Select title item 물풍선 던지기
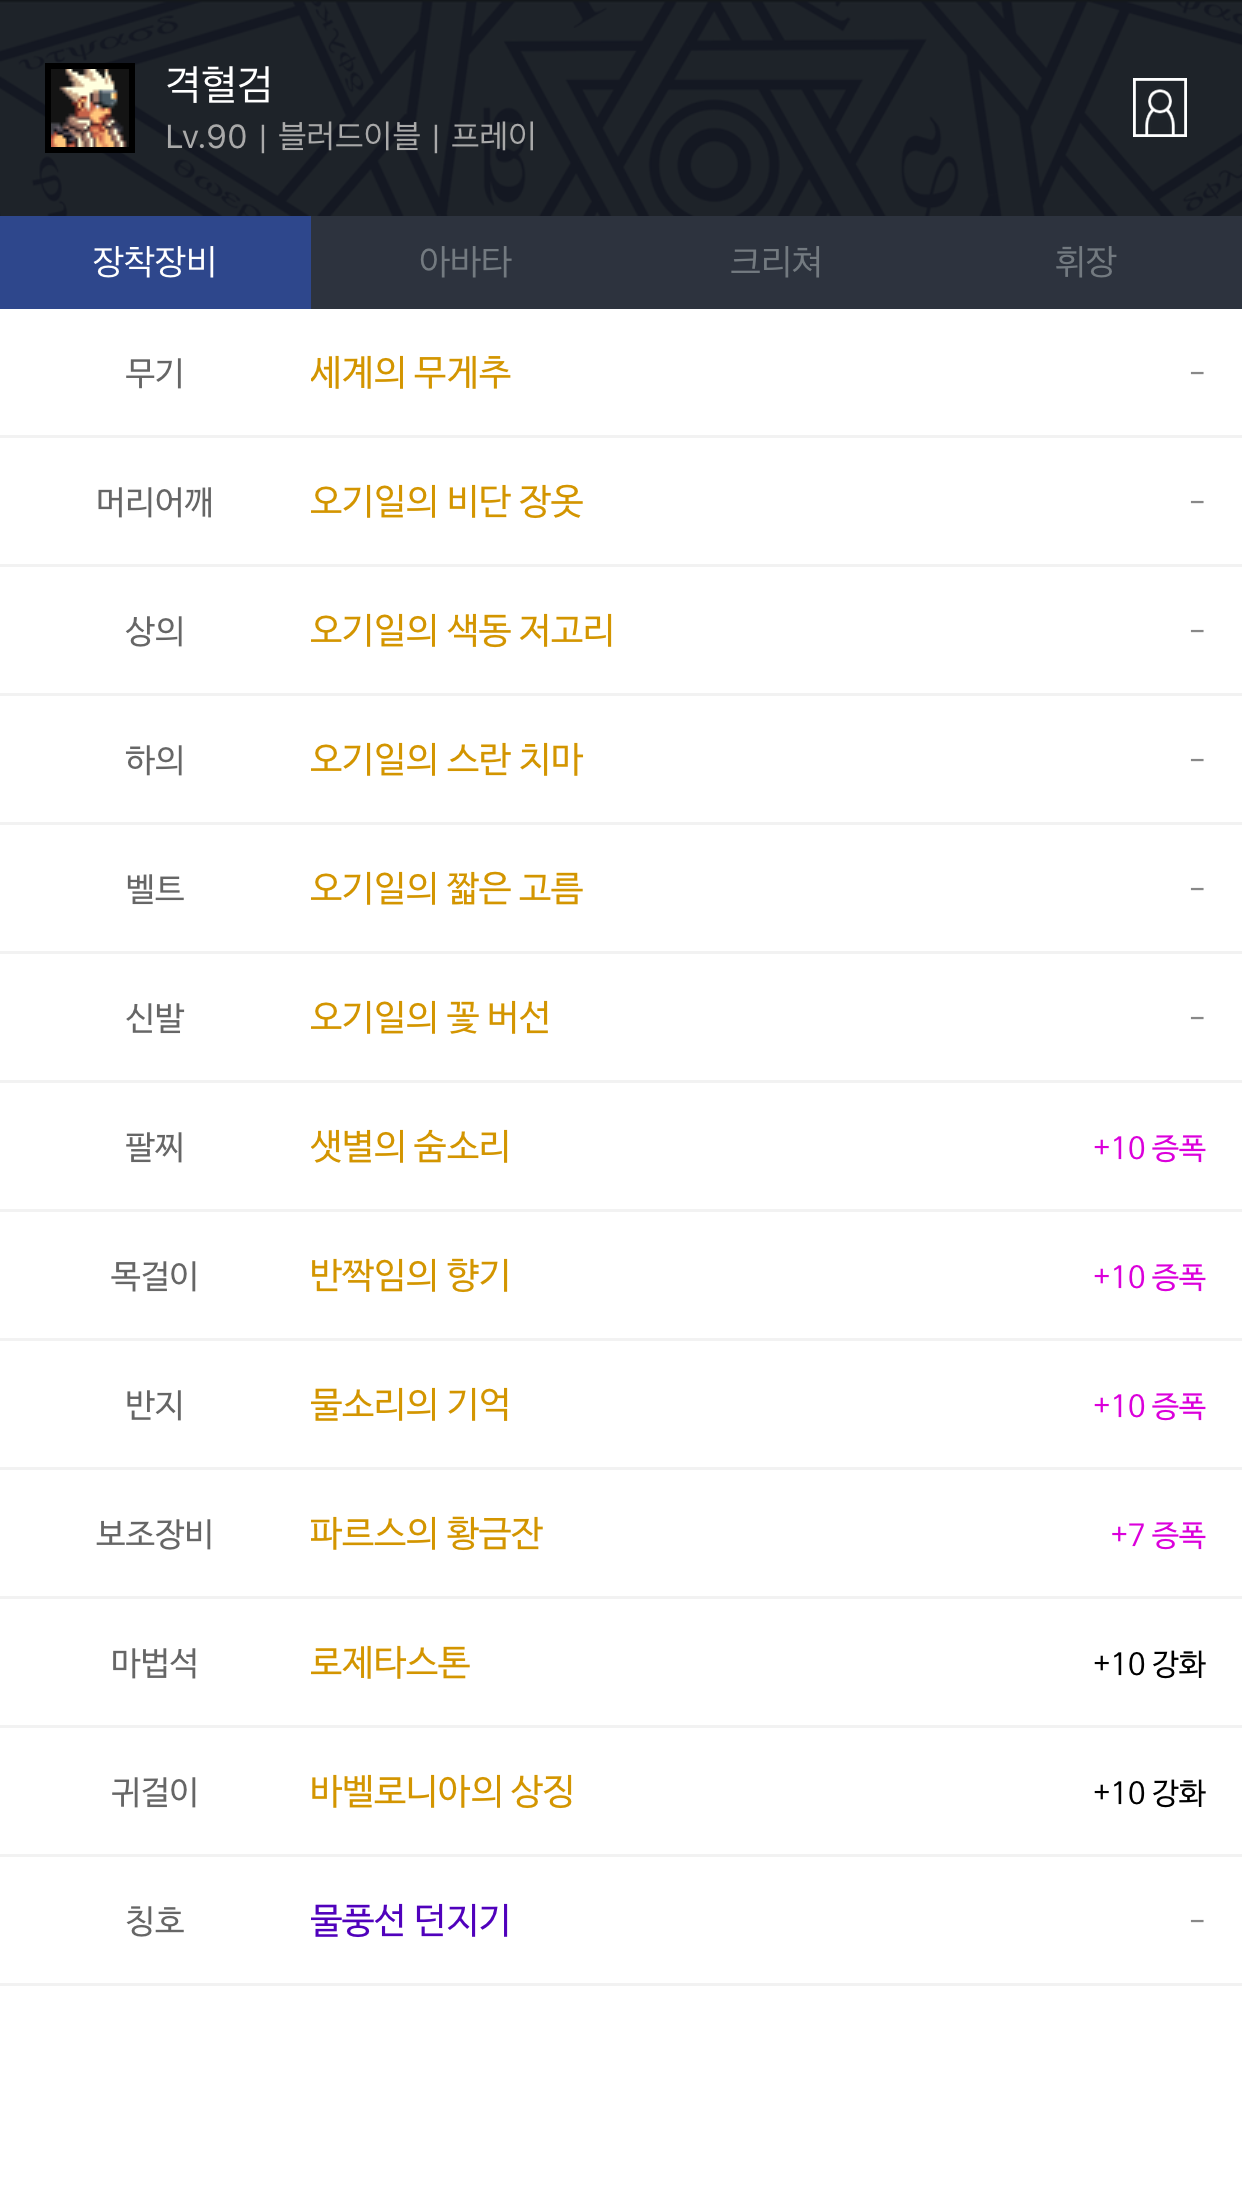The width and height of the screenshot is (1242, 2208). [410, 1920]
